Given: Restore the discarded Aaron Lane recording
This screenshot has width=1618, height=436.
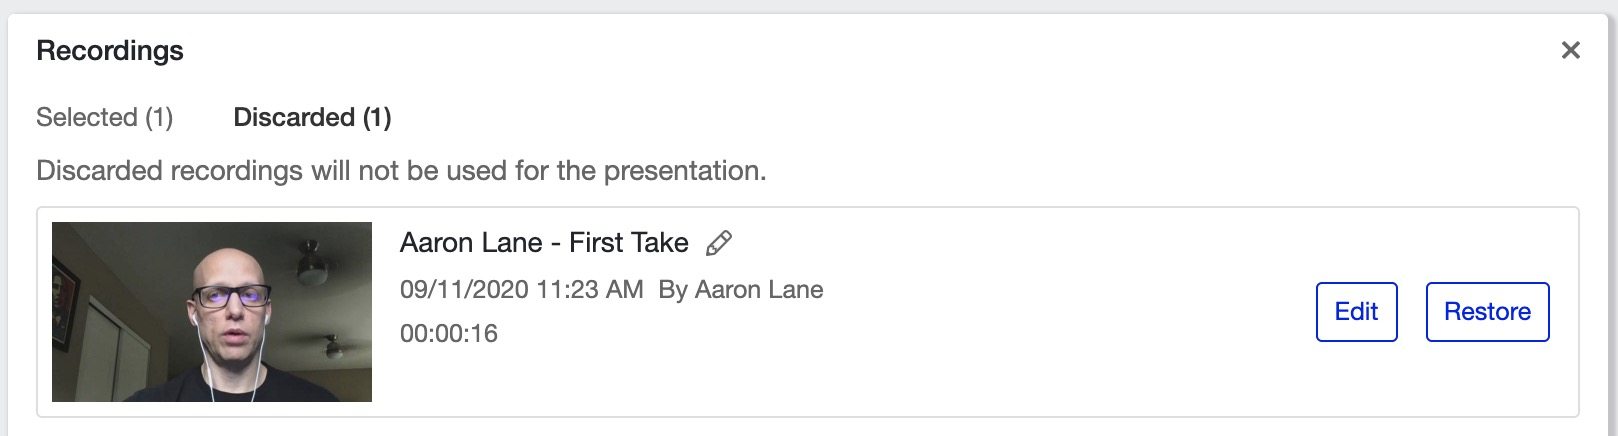Looking at the screenshot, I should coord(1487,312).
